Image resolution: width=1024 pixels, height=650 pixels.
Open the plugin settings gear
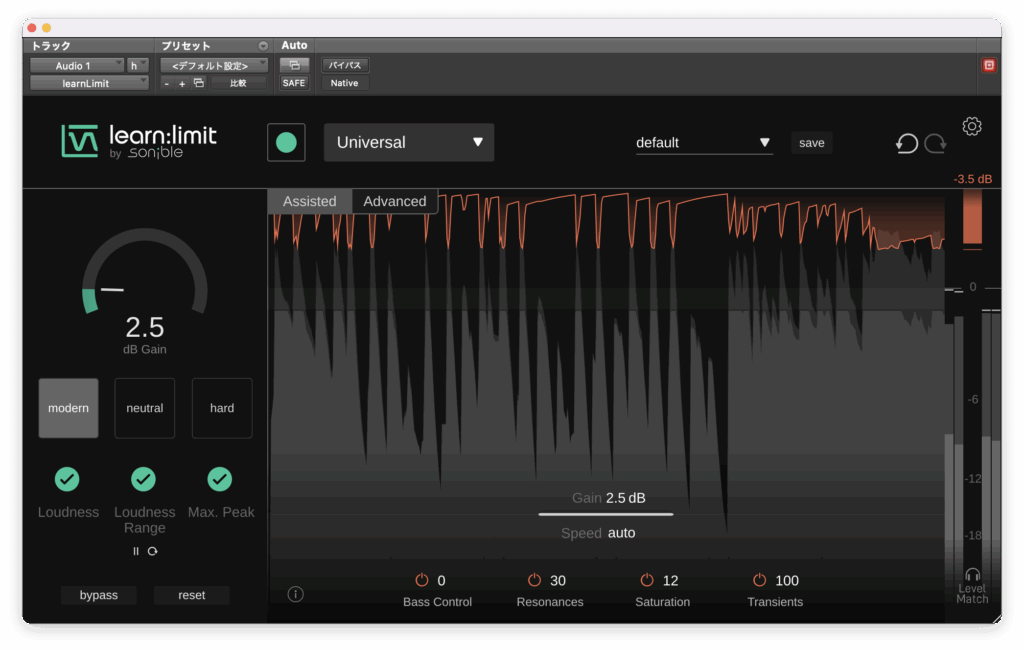(x=972, y=126)
